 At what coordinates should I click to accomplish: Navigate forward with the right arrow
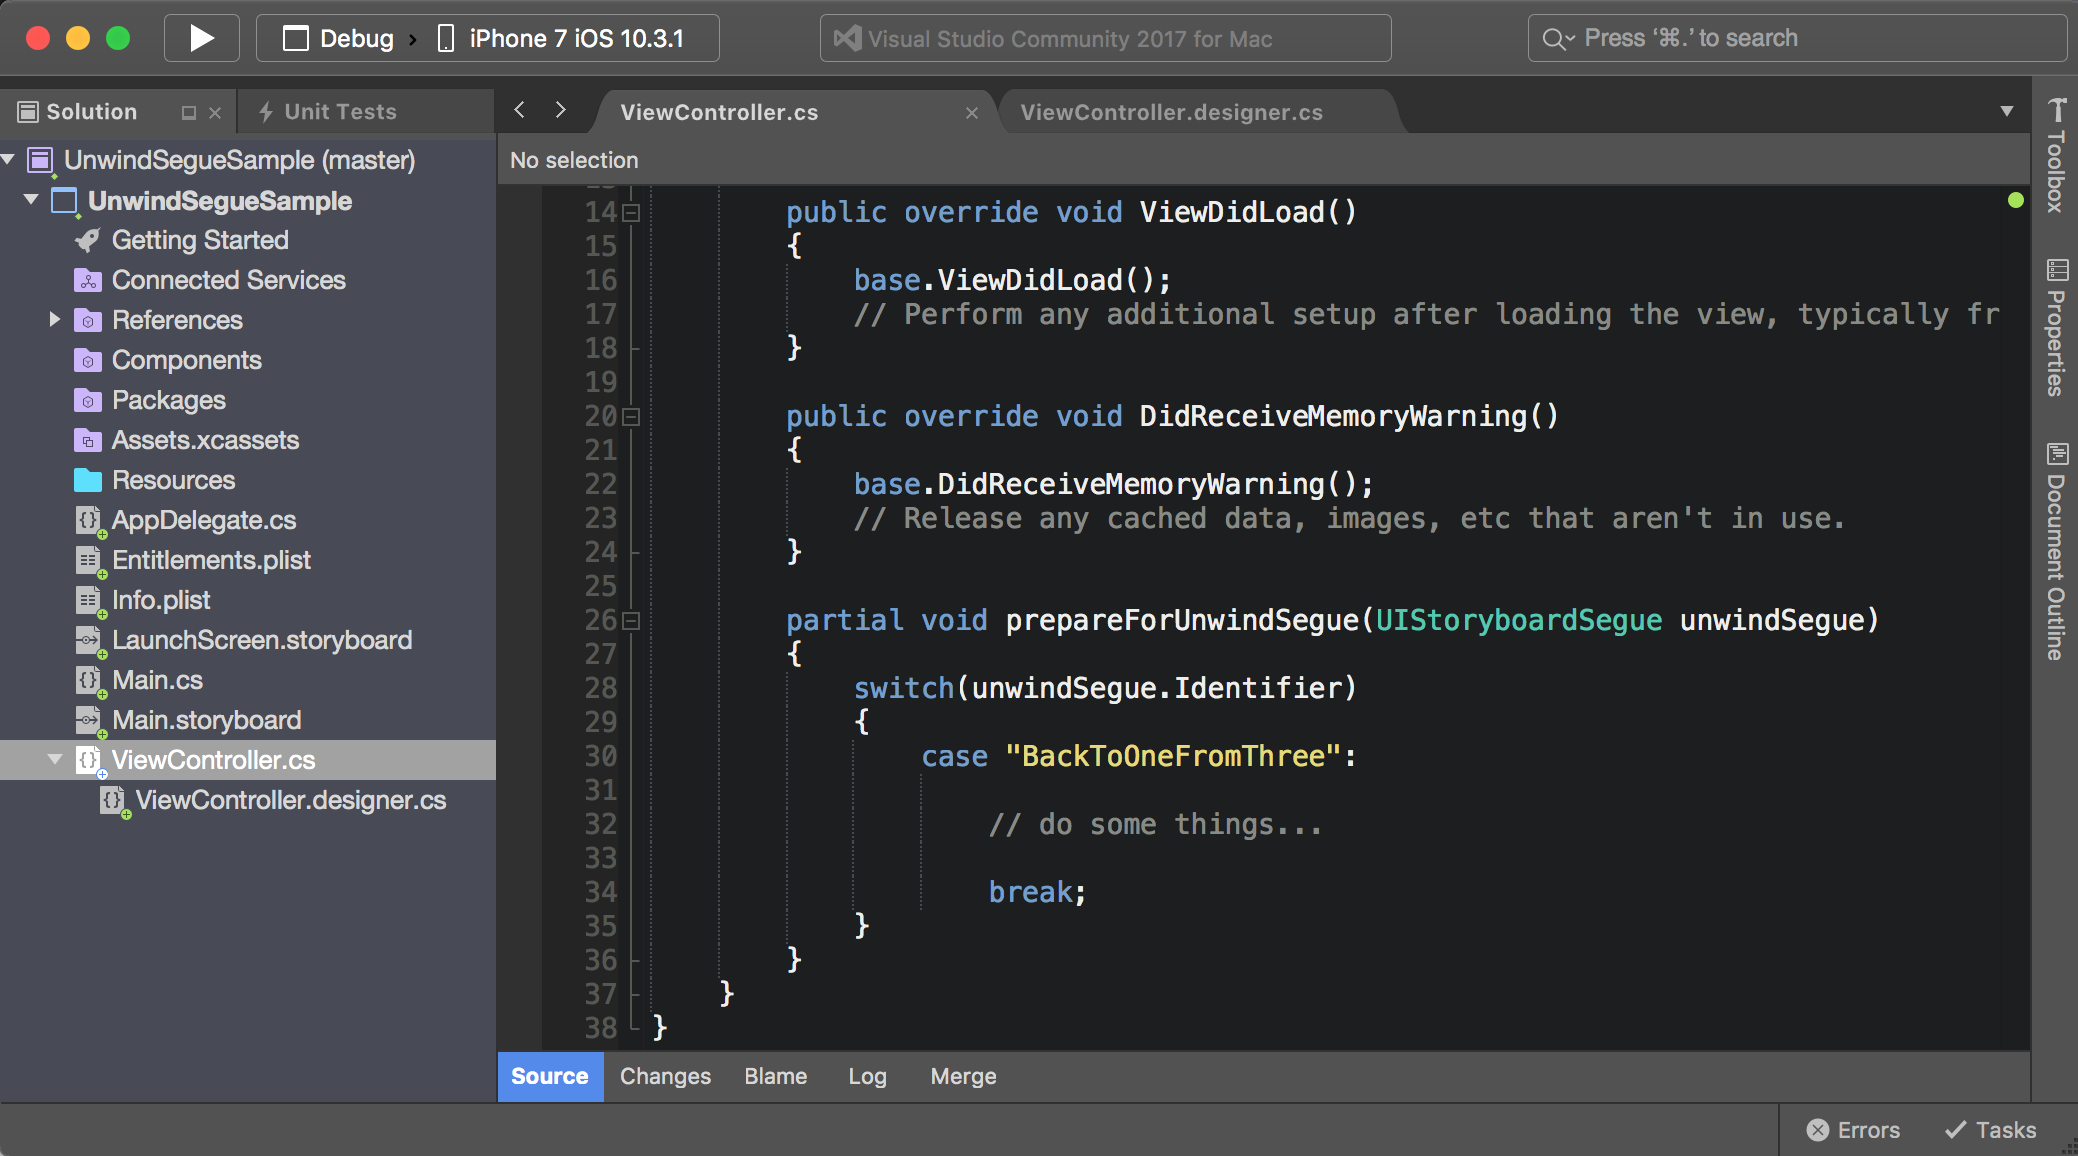(561, 110)
